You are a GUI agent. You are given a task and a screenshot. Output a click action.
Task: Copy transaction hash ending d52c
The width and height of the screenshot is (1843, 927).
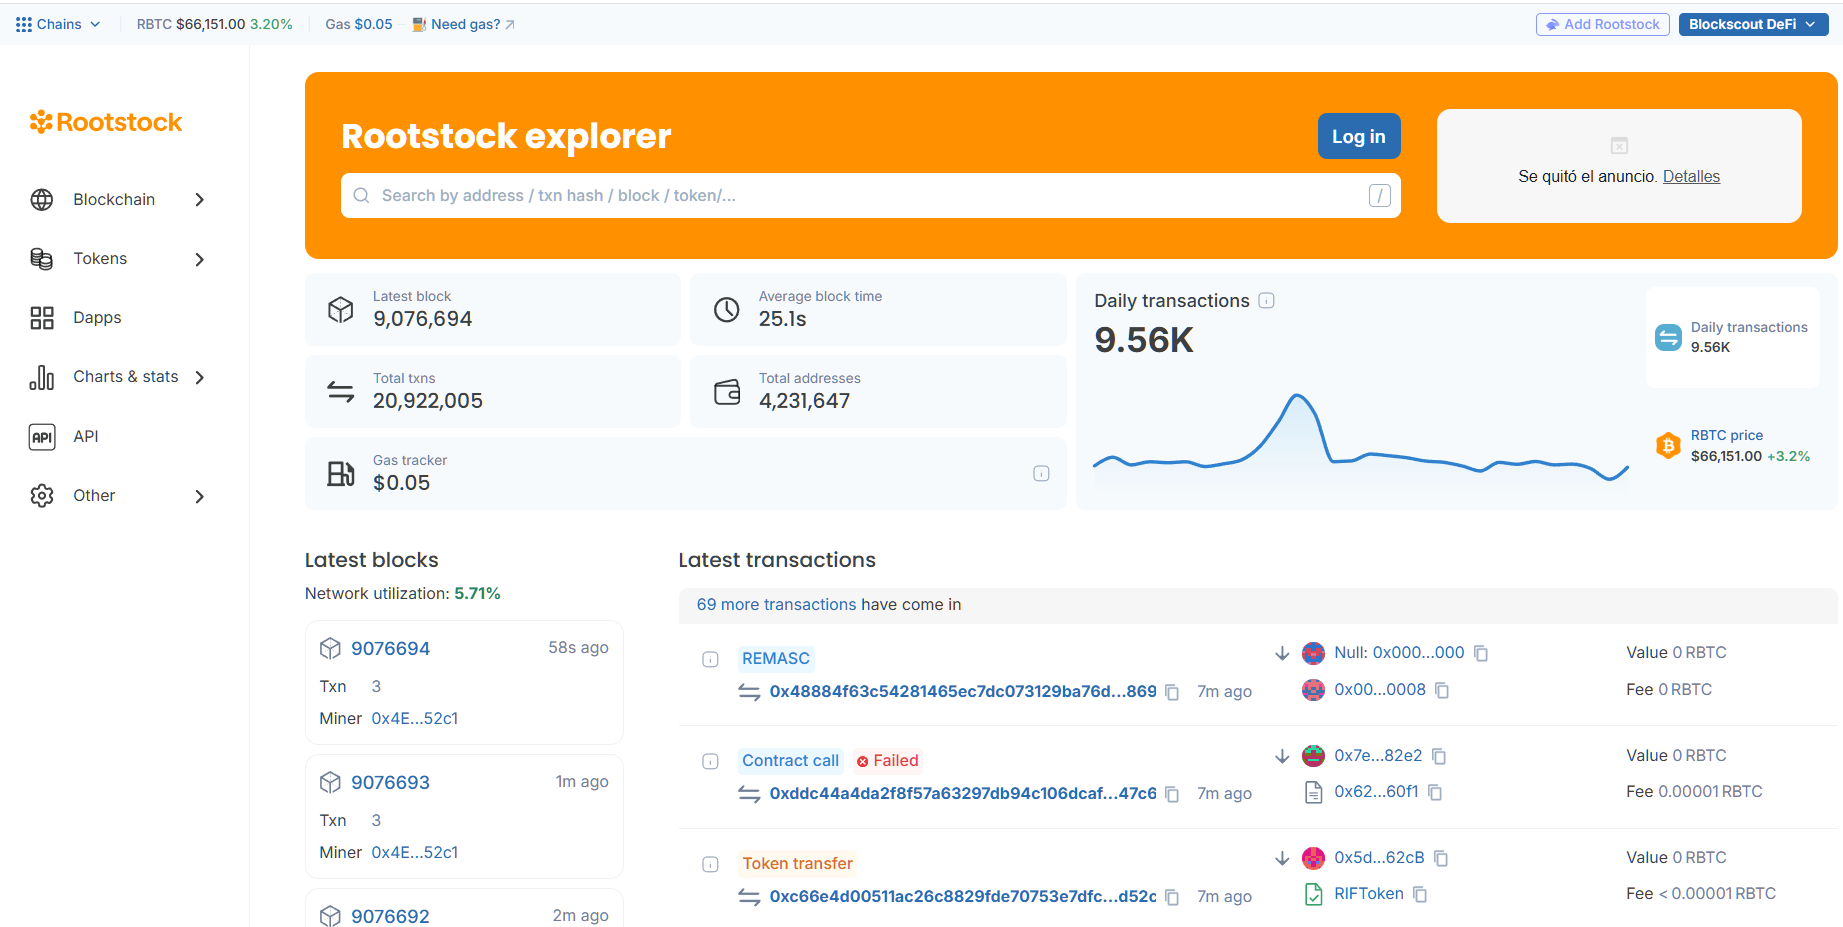[1172, 897]
